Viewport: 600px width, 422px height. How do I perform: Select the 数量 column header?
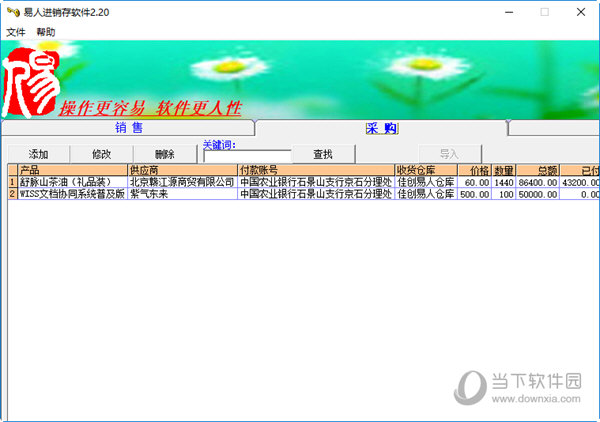coord(504,170)
